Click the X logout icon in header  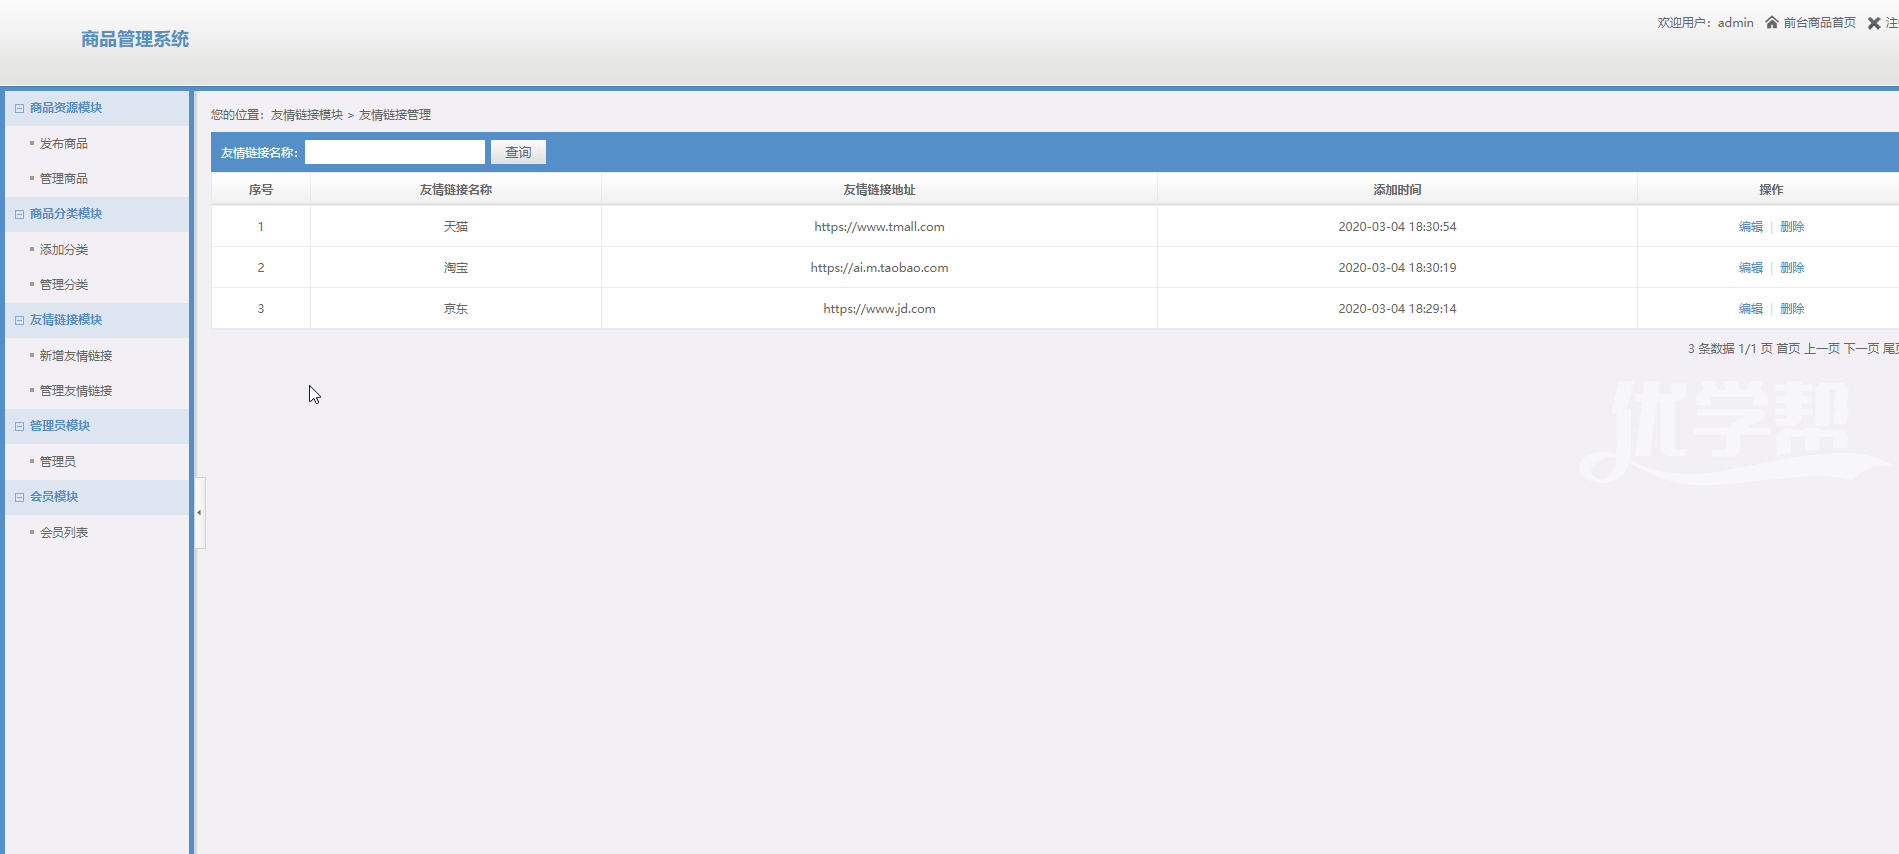point(1873,23)
